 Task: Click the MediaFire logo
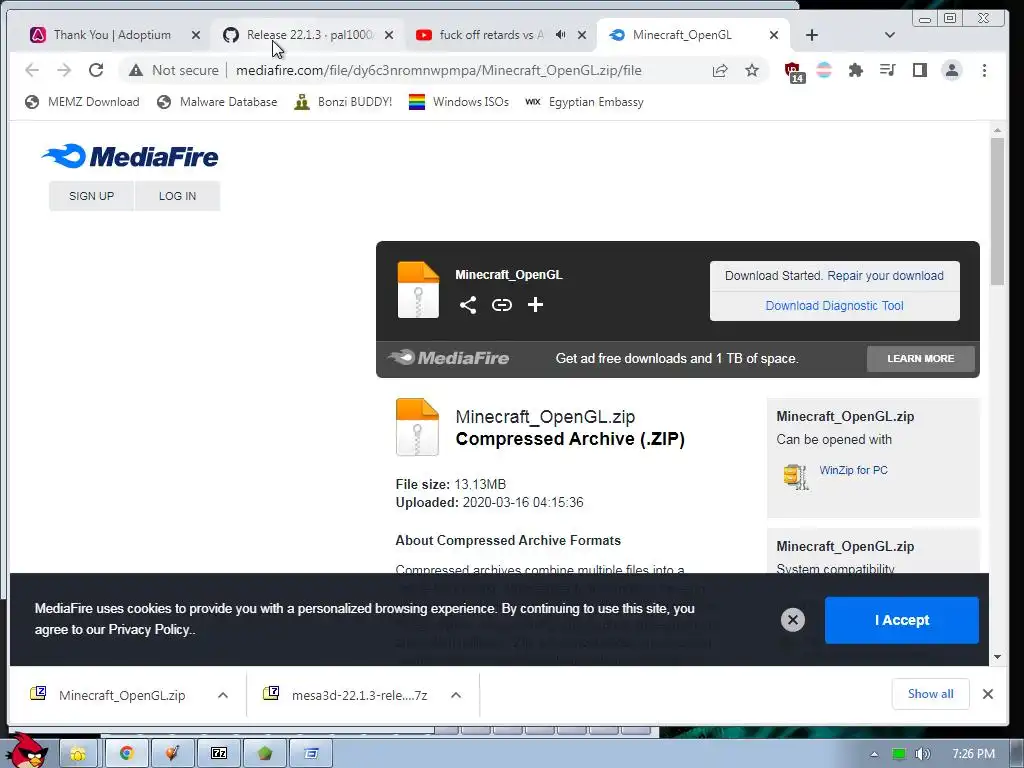130,156
